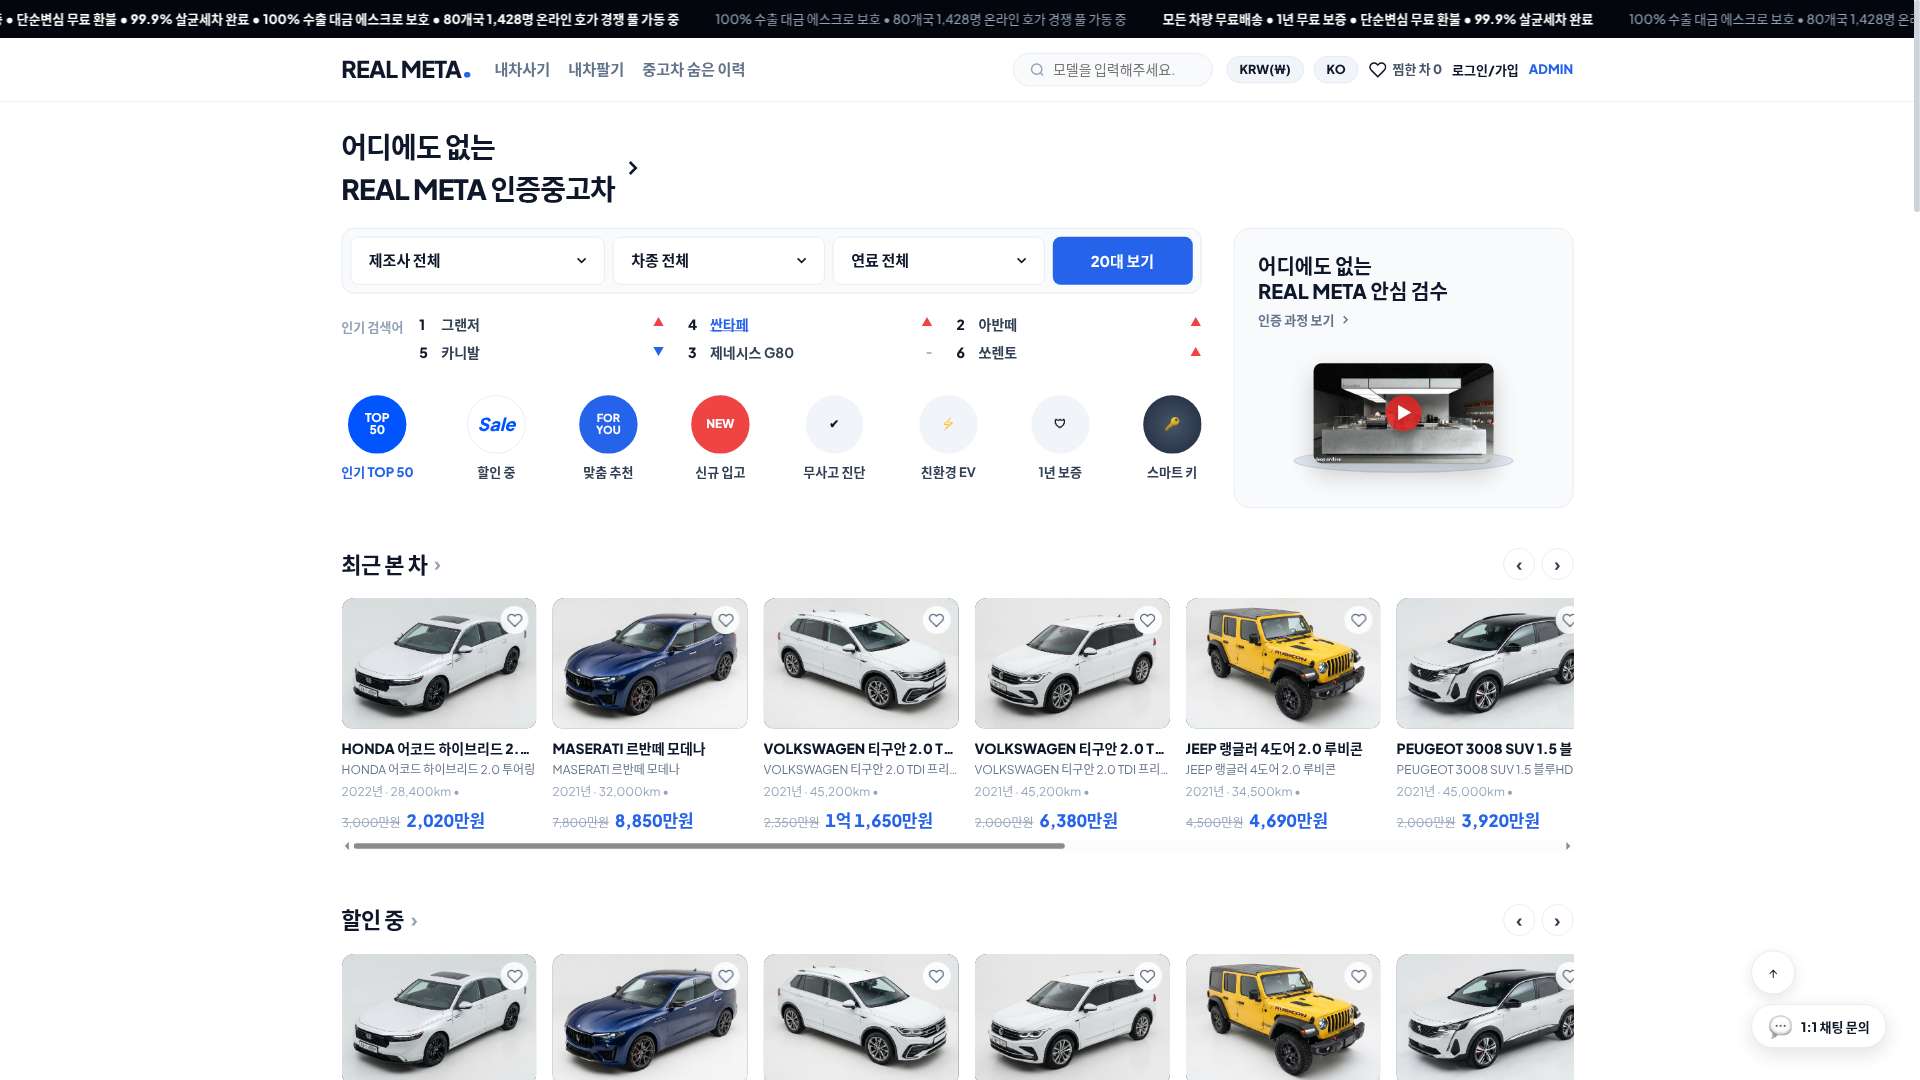
Task: Click the 로그인/가입 link
Action: click(x=1485, y=70)
